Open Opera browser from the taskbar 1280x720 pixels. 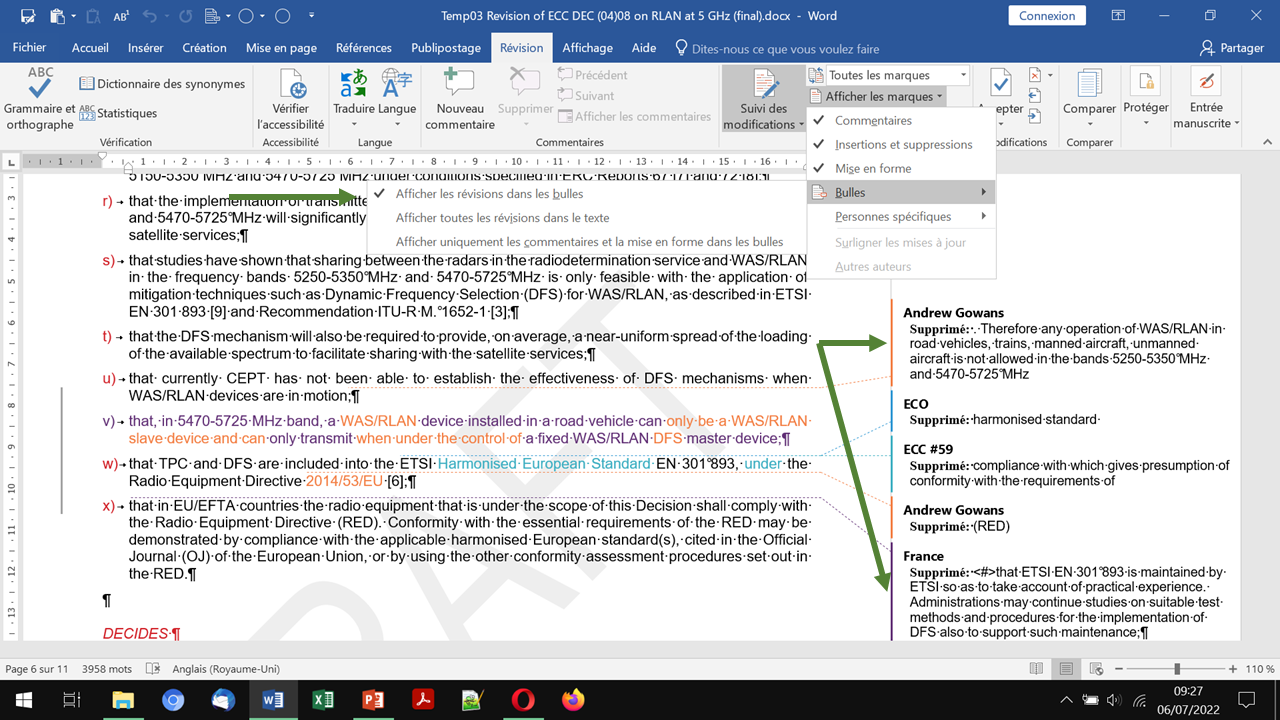[523, 700]
